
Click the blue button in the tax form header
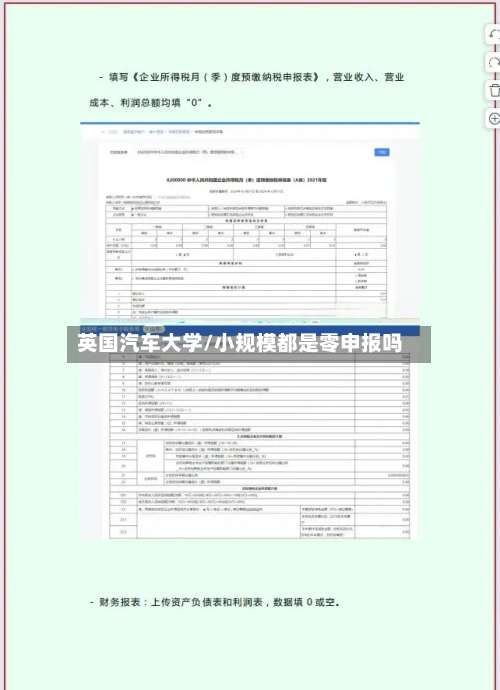382,152
